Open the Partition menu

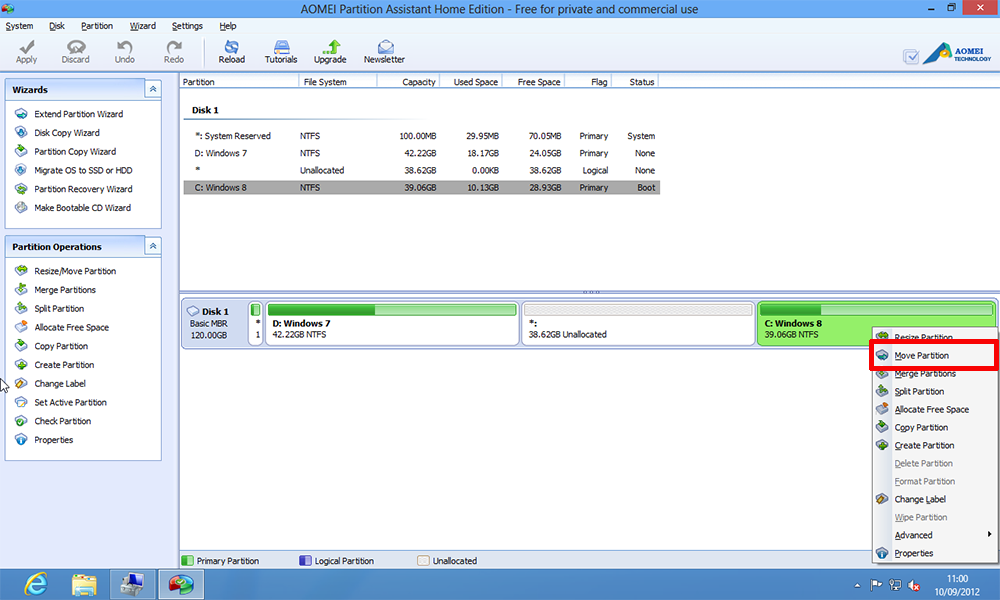[x=97, y=26]
